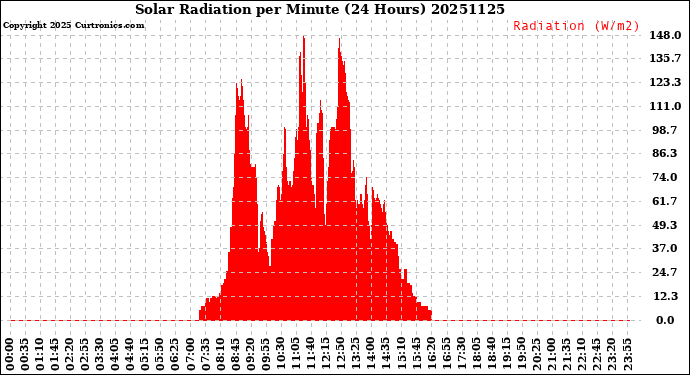Click the '13:25' time axis label
The image size is (690, 375).
coord(356,355)
